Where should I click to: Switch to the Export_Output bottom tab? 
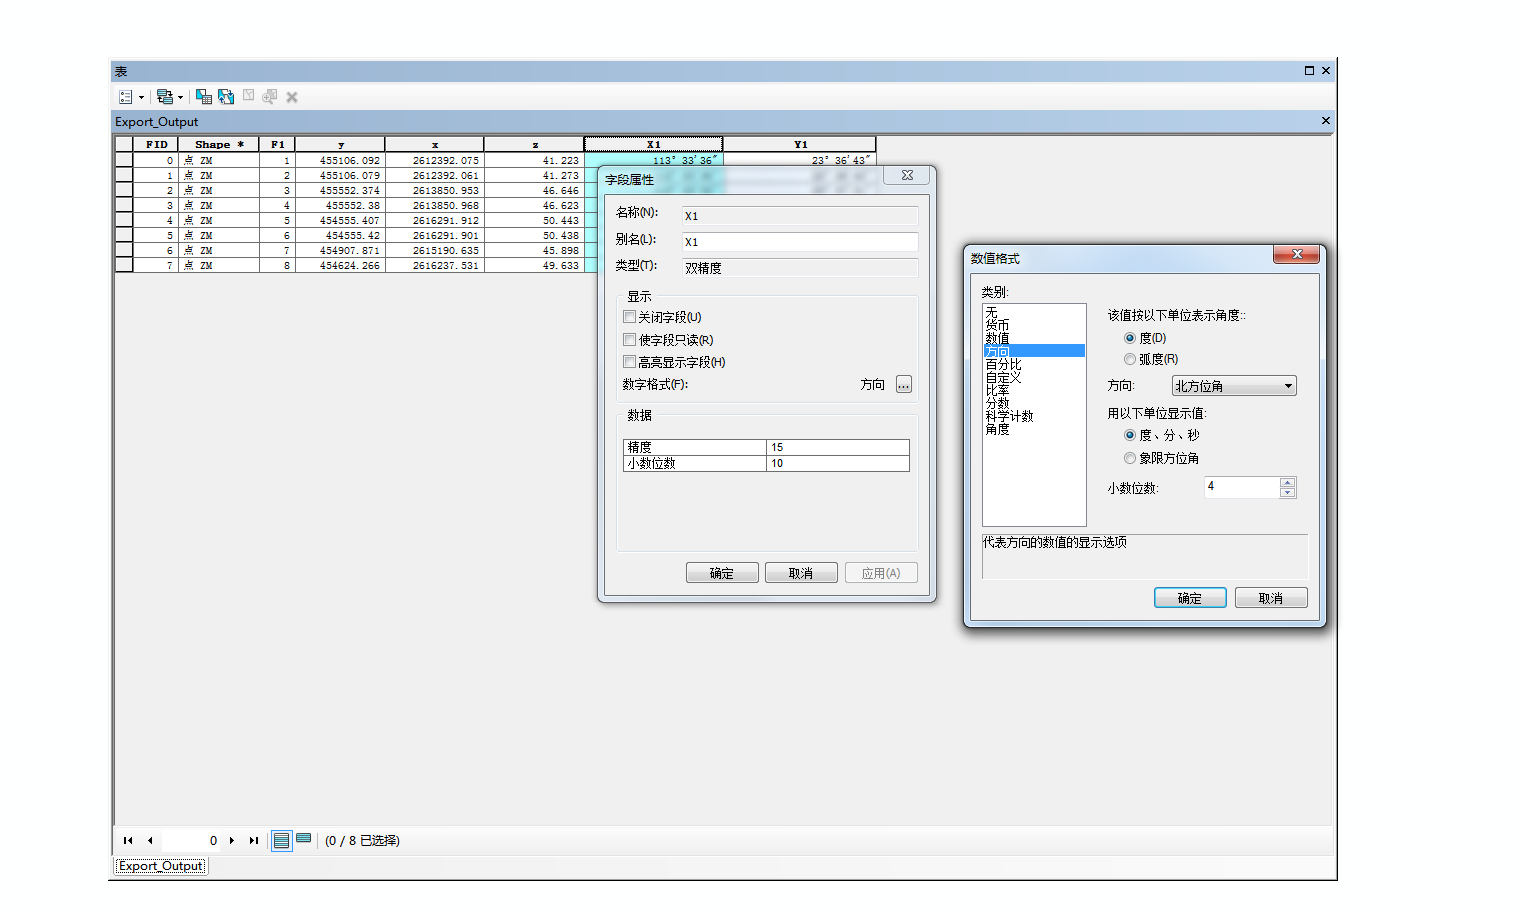click(x=161, y=866)
